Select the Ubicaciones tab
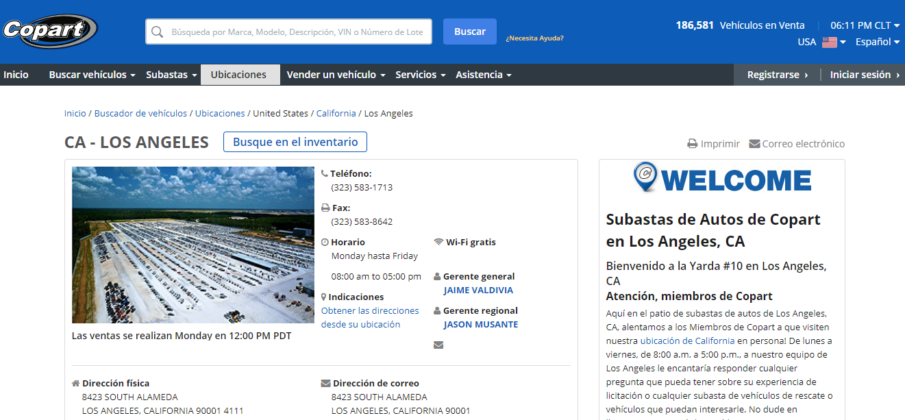Image resolution: width=905 pixels, height=420 pixels. coord(239,75)
